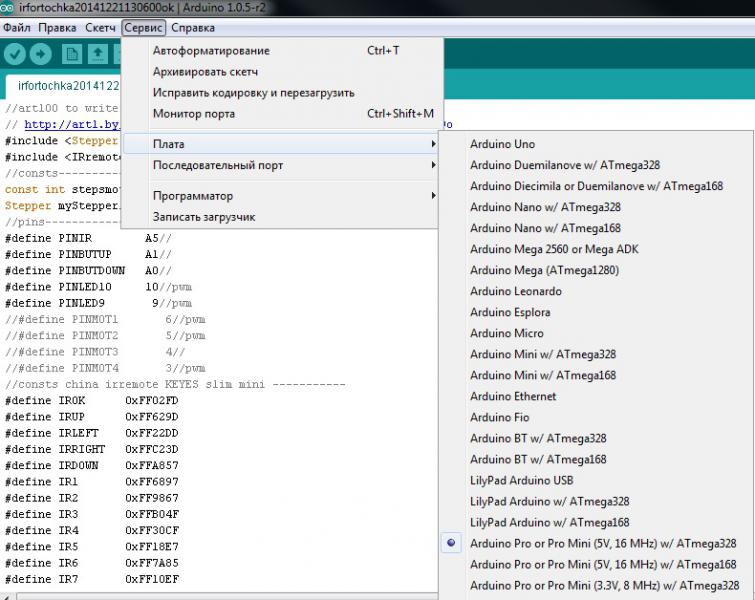755x600 pixels.
Task: Follow the http://artl.by link in code
Action: (x=72, y=124)
